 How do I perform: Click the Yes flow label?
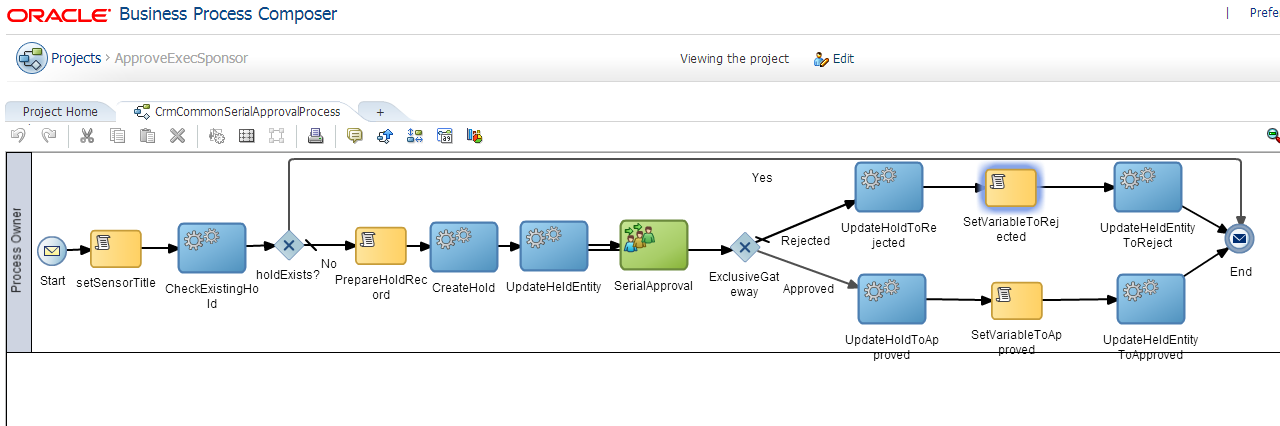pyautogui.click(x=762, y=178)
